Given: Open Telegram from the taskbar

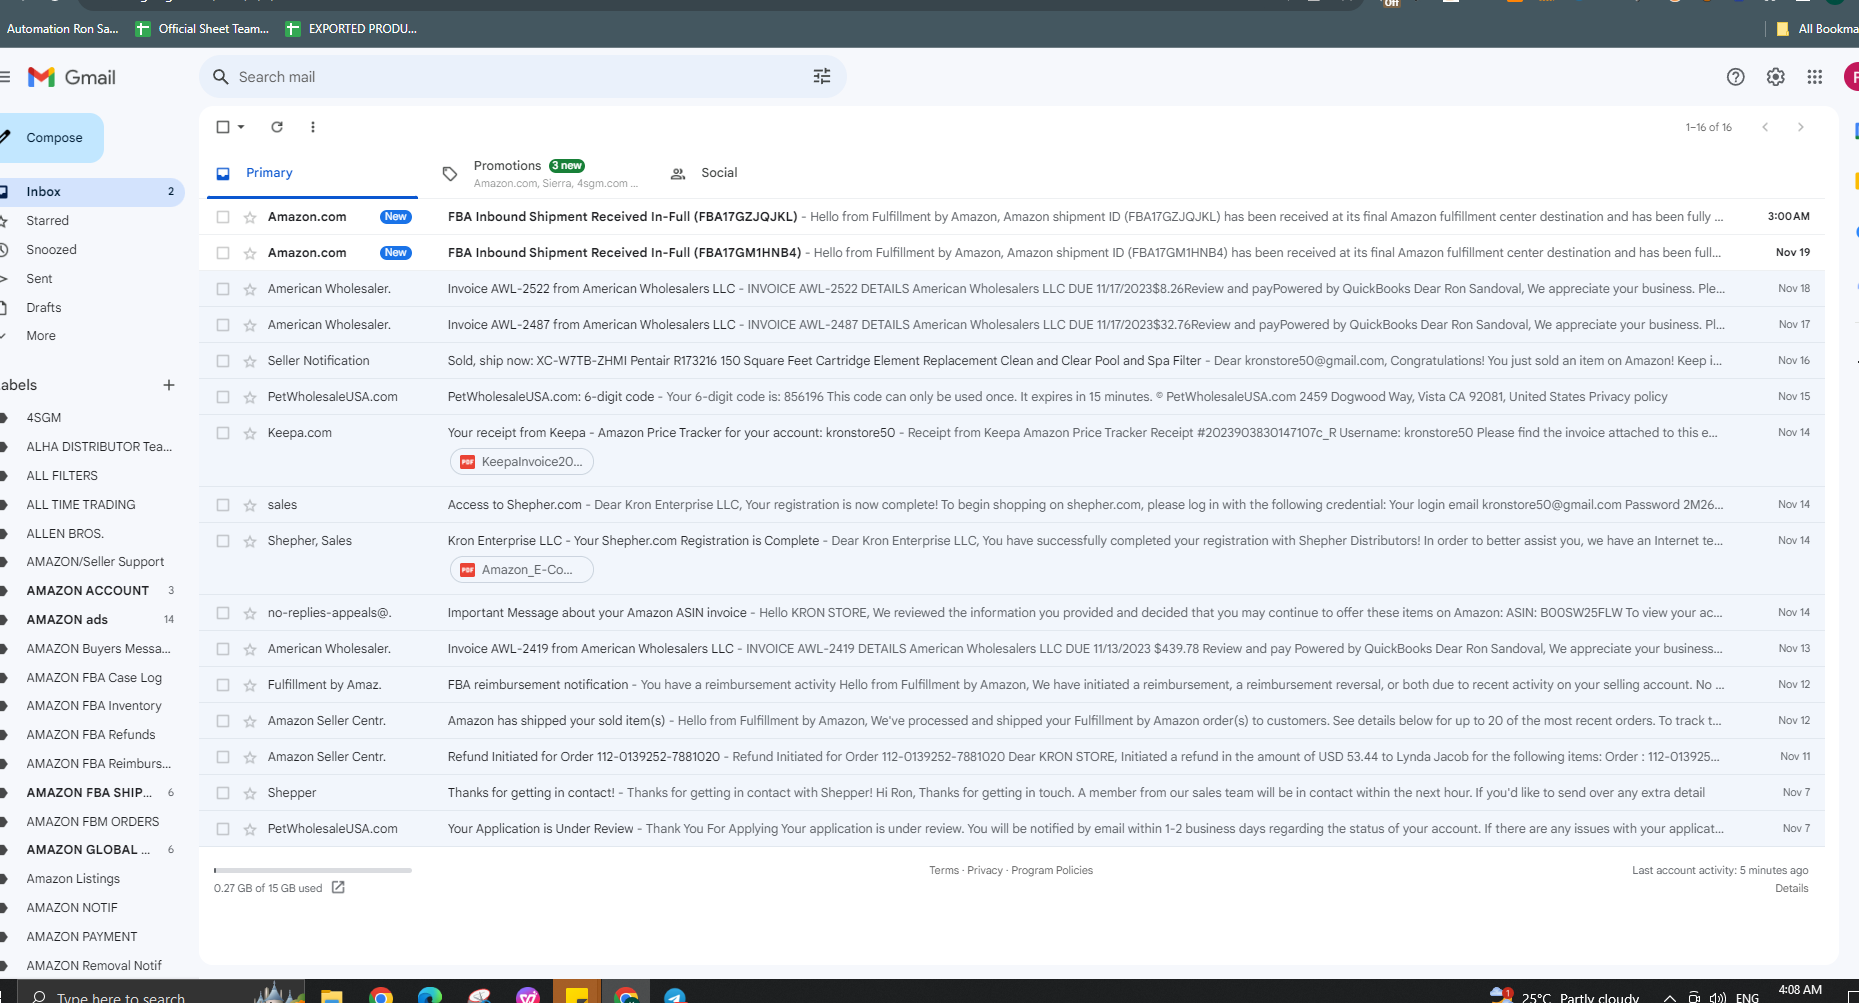Looking at the screenshot, I should pos(675,995).
